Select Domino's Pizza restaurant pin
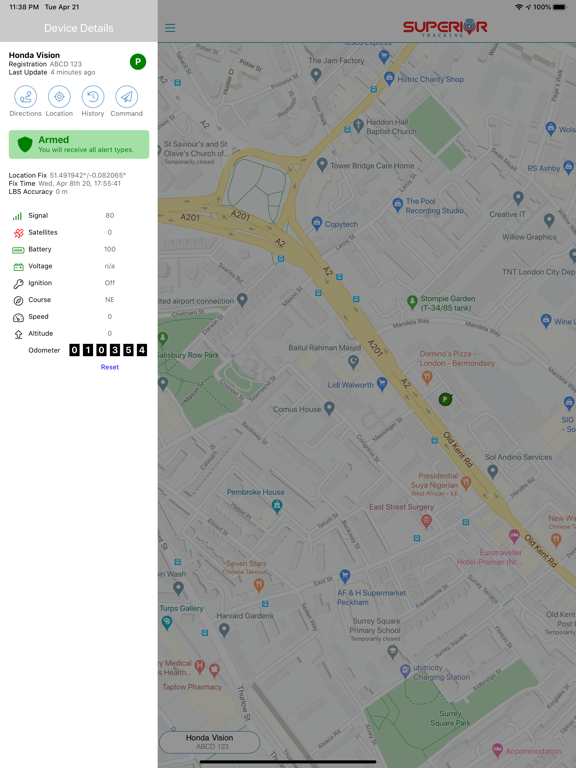The width and height of the screenshot is (576, 768). coord(427,376)
